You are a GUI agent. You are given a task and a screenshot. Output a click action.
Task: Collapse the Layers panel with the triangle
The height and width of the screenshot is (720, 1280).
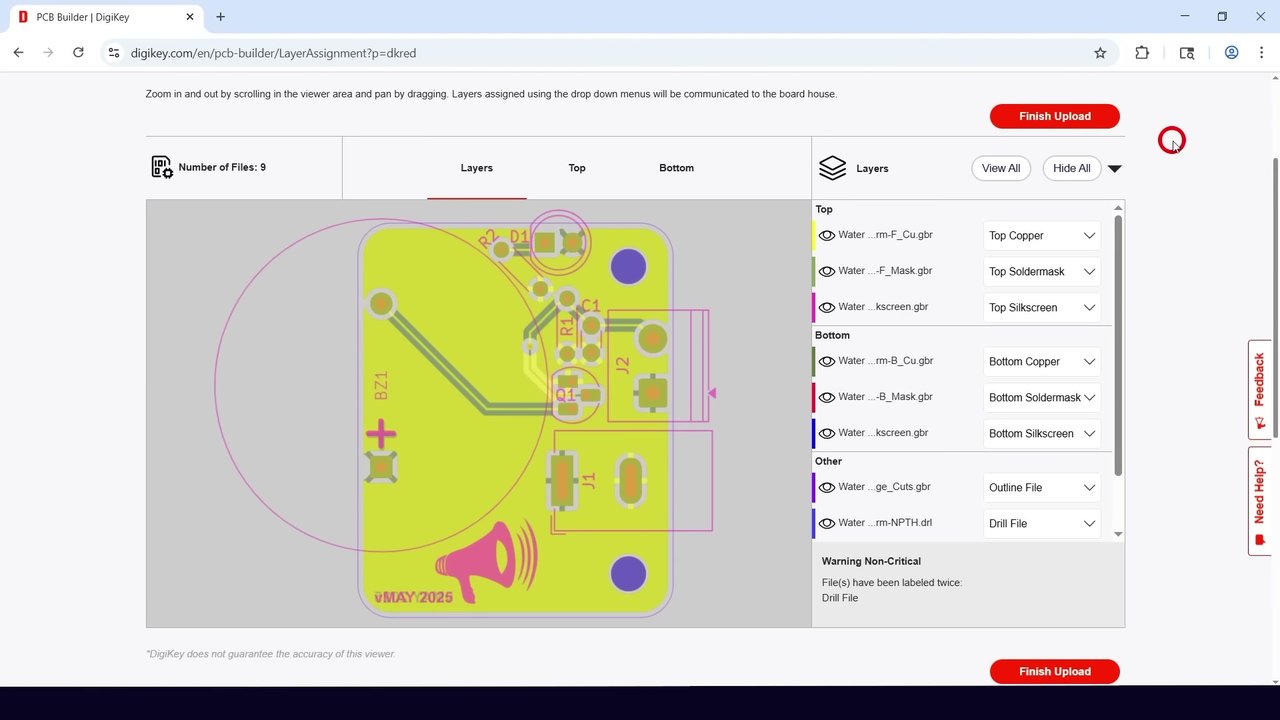point(1115,169)
